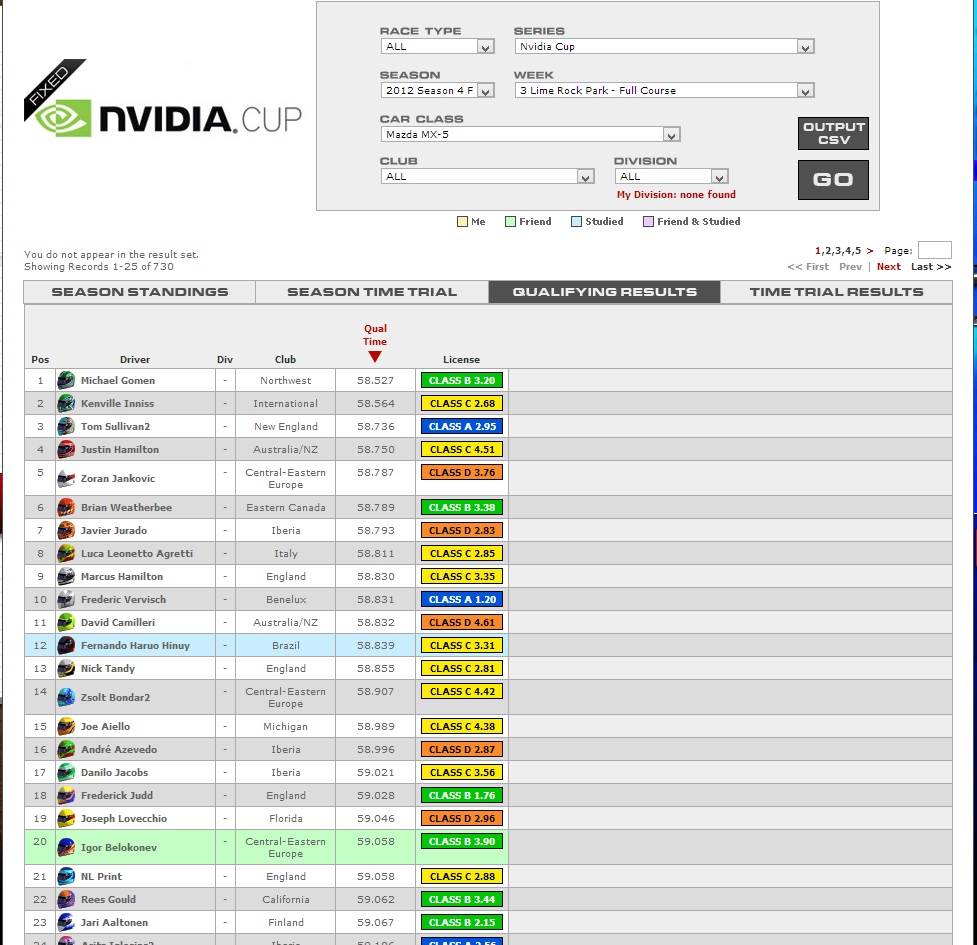Open the Time Trial Results tab

pos(836,292)
